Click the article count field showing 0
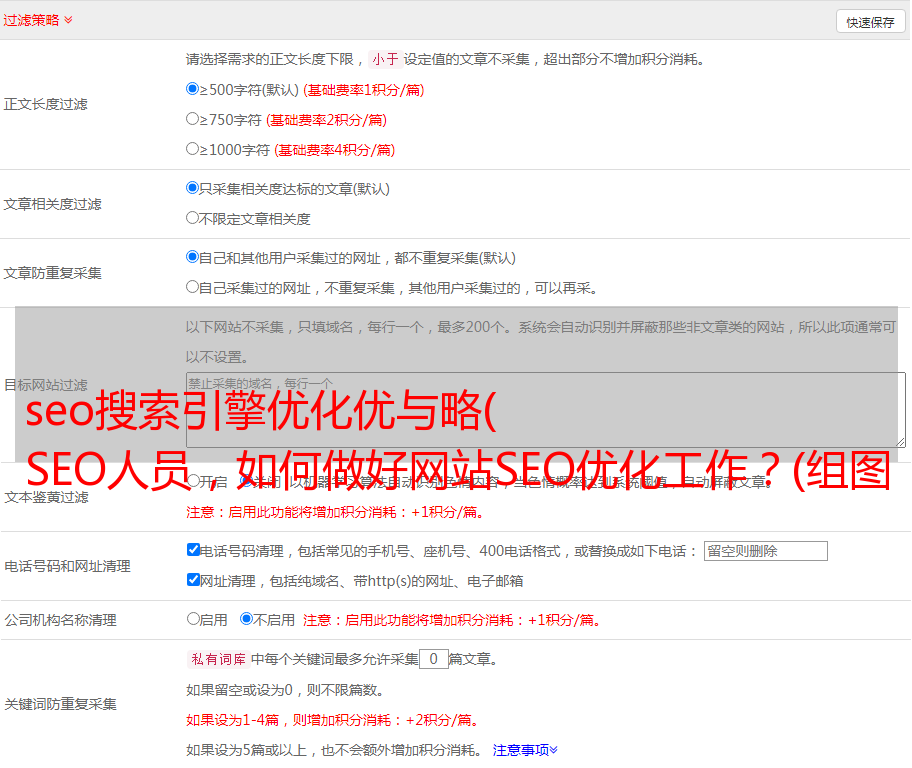This screenshot has width=912, height=768. pyautogui.click(x=433, y=659)
